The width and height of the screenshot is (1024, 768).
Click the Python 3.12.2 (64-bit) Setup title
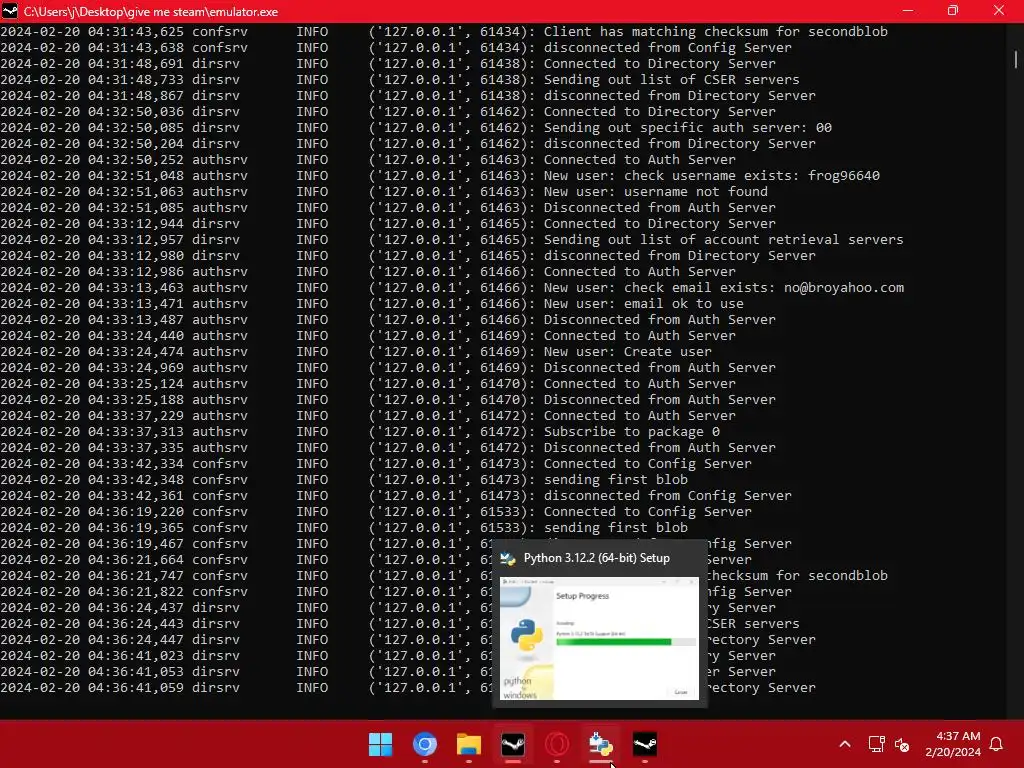(x=596, y=558)
